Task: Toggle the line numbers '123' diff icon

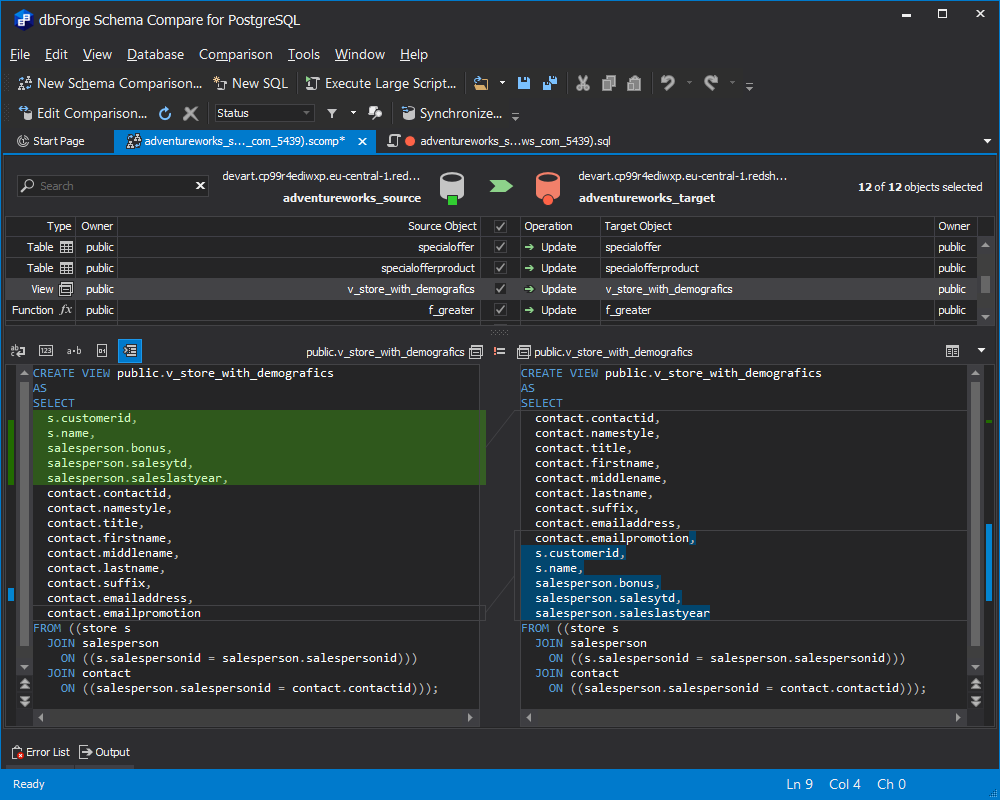Action: [x=46, y=350]
